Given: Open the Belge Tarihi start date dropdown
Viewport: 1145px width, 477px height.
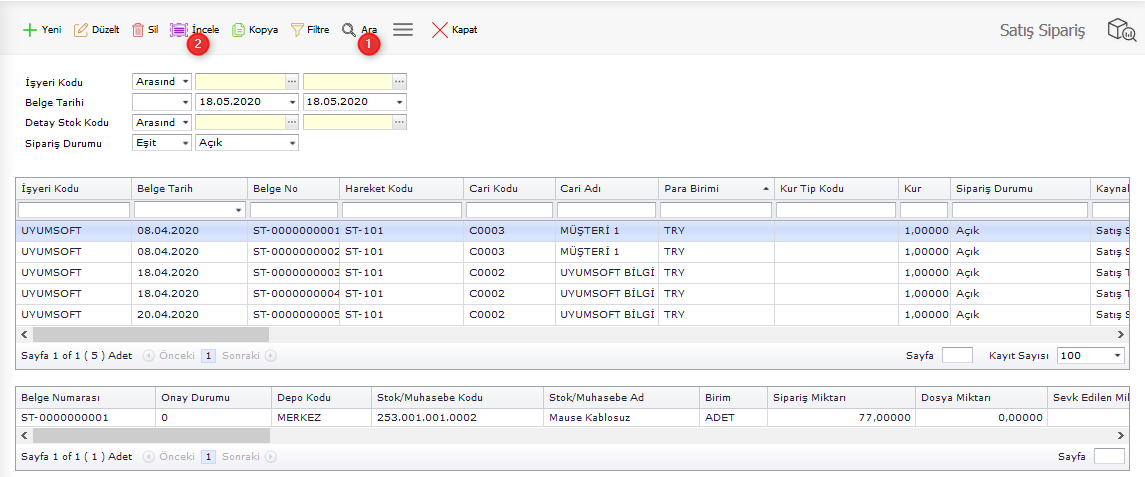Looking at the screenshot, I should pyautogui.click(x=292, y=102).
